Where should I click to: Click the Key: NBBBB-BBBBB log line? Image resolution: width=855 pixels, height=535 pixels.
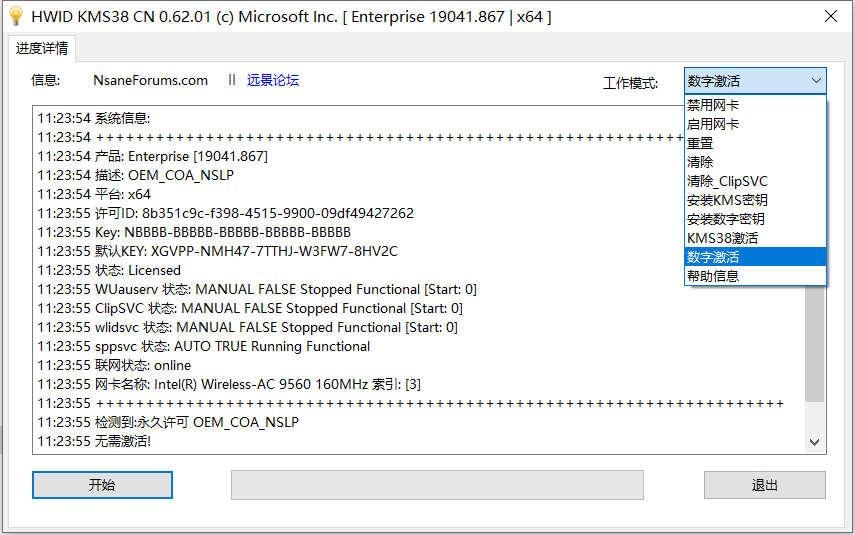point(194,232)
